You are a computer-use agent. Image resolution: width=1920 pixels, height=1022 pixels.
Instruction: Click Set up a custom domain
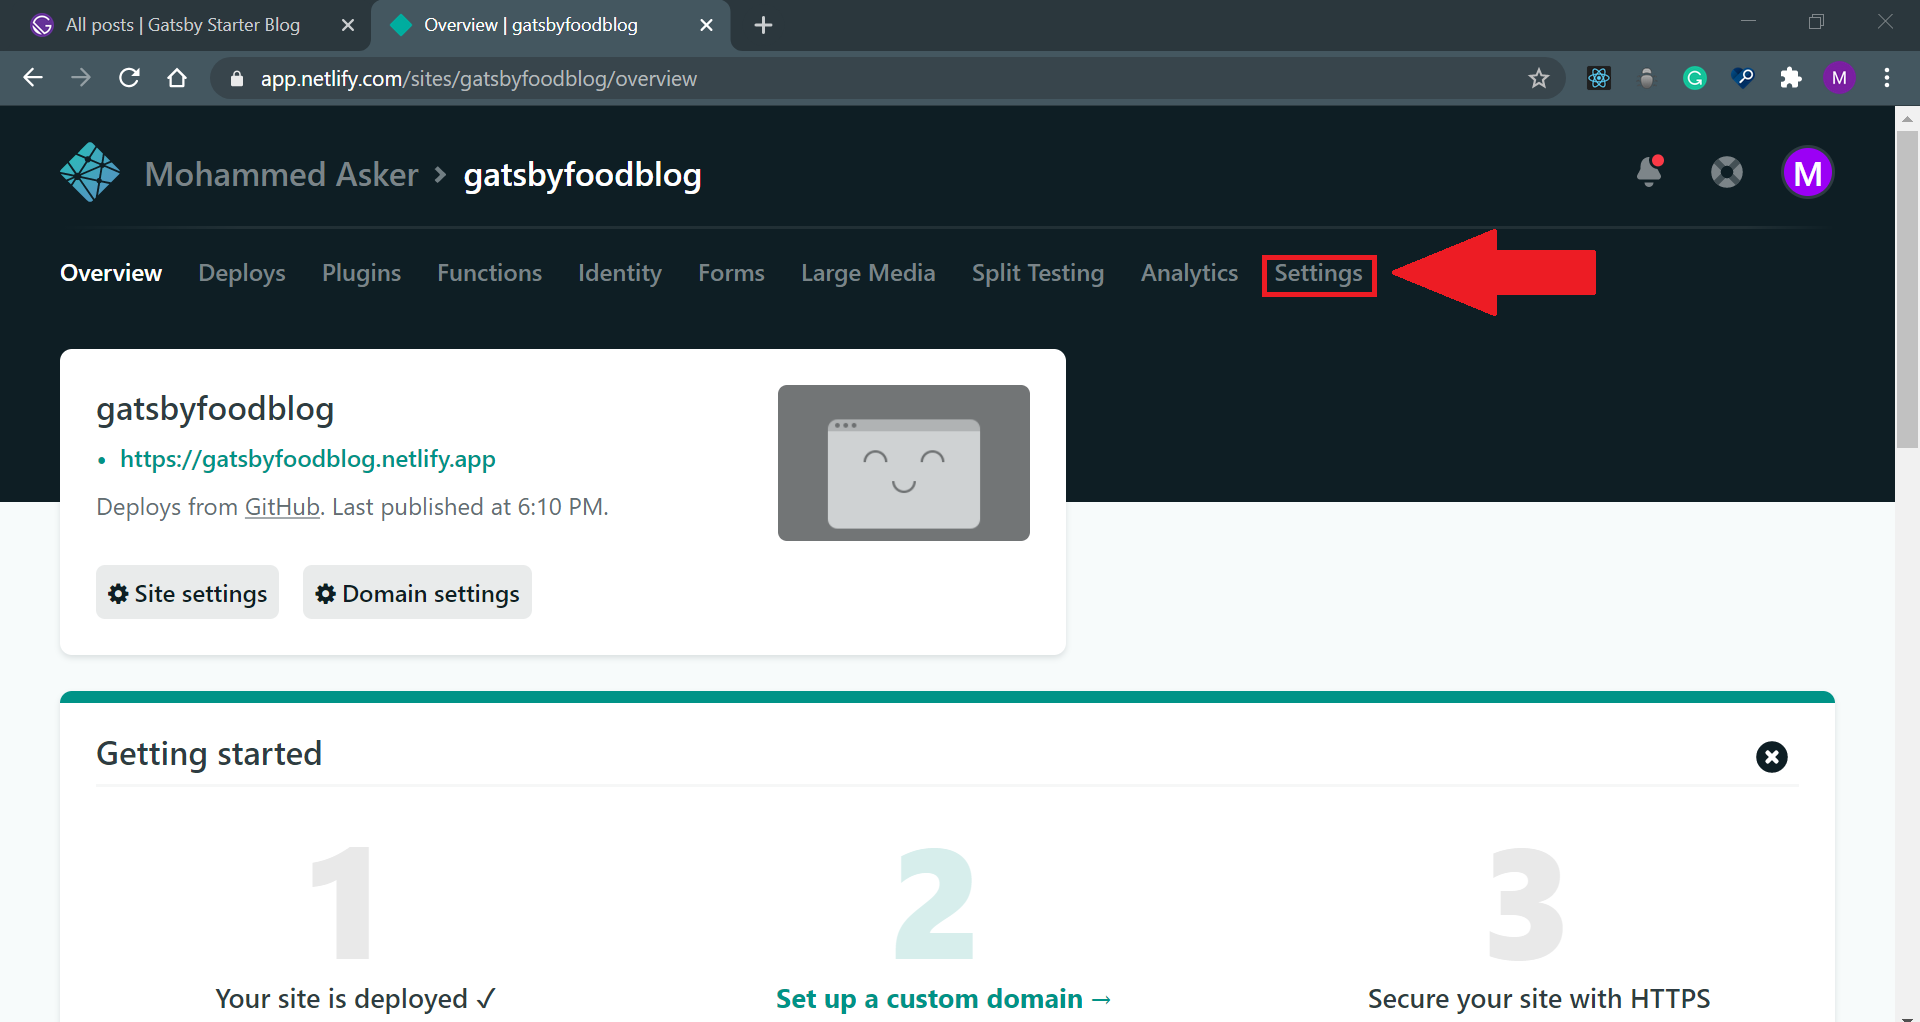click(x=944, y=999)
